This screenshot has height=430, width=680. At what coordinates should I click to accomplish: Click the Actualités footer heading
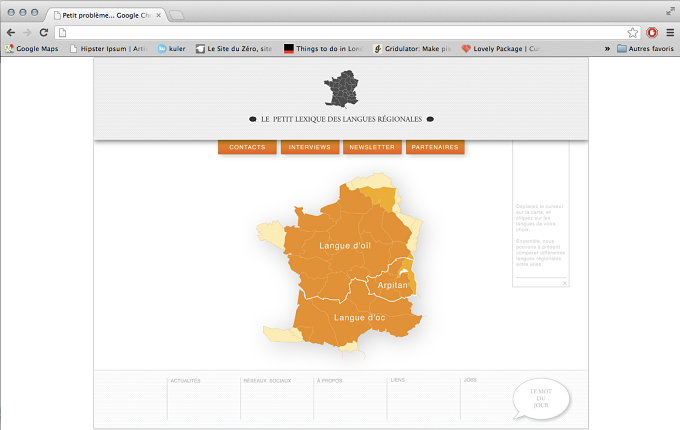[x=186, y=381]
